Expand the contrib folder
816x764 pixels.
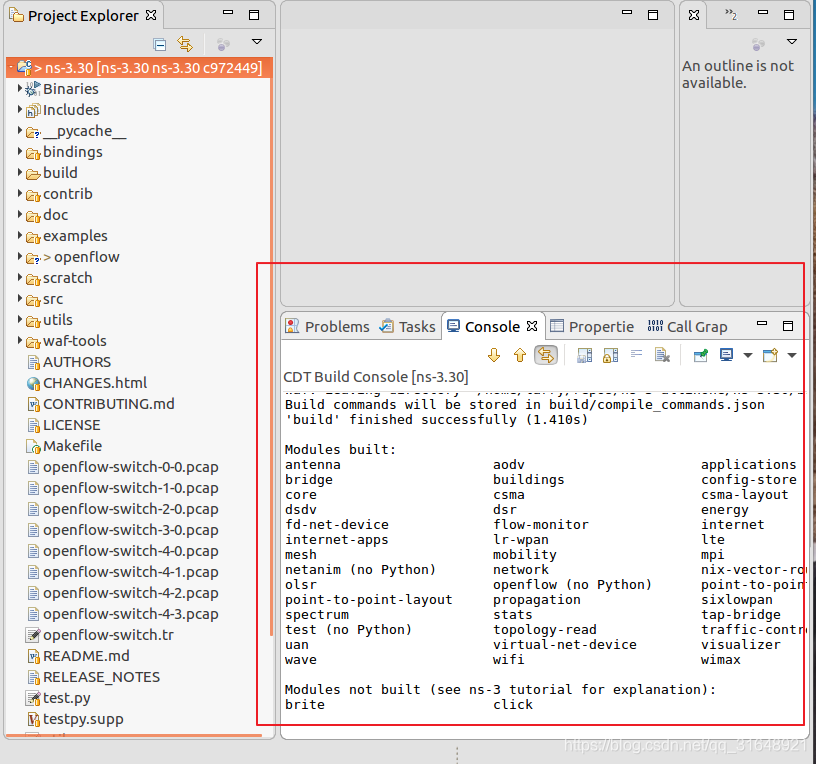20,194
